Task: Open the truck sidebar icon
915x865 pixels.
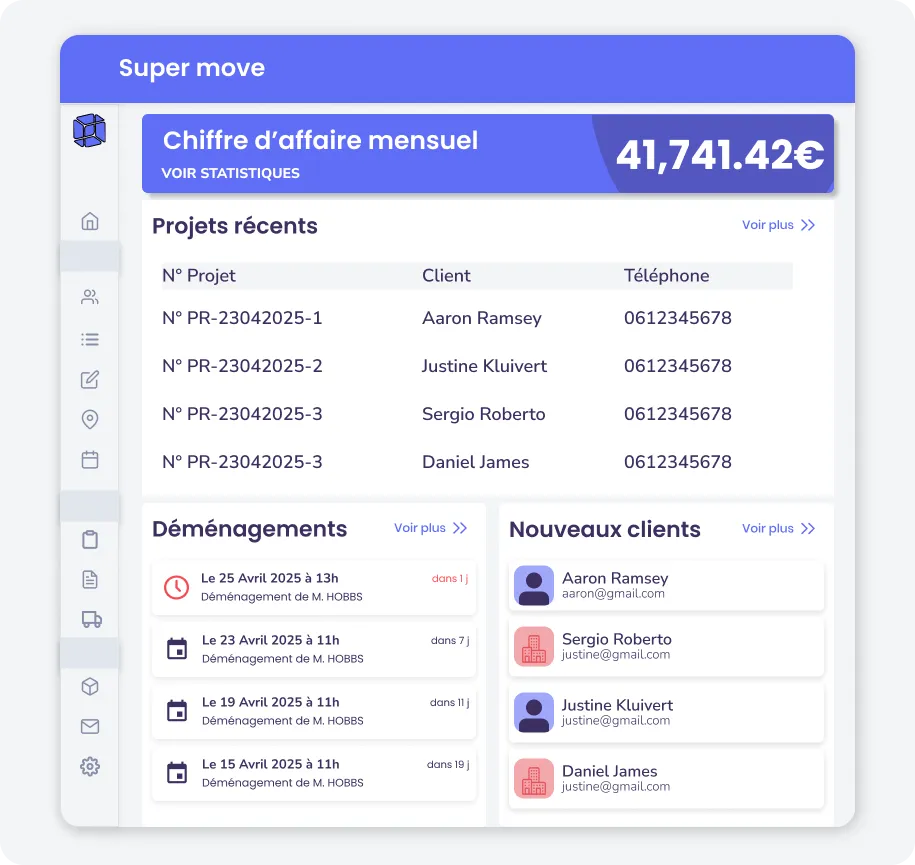Action: 92,619
